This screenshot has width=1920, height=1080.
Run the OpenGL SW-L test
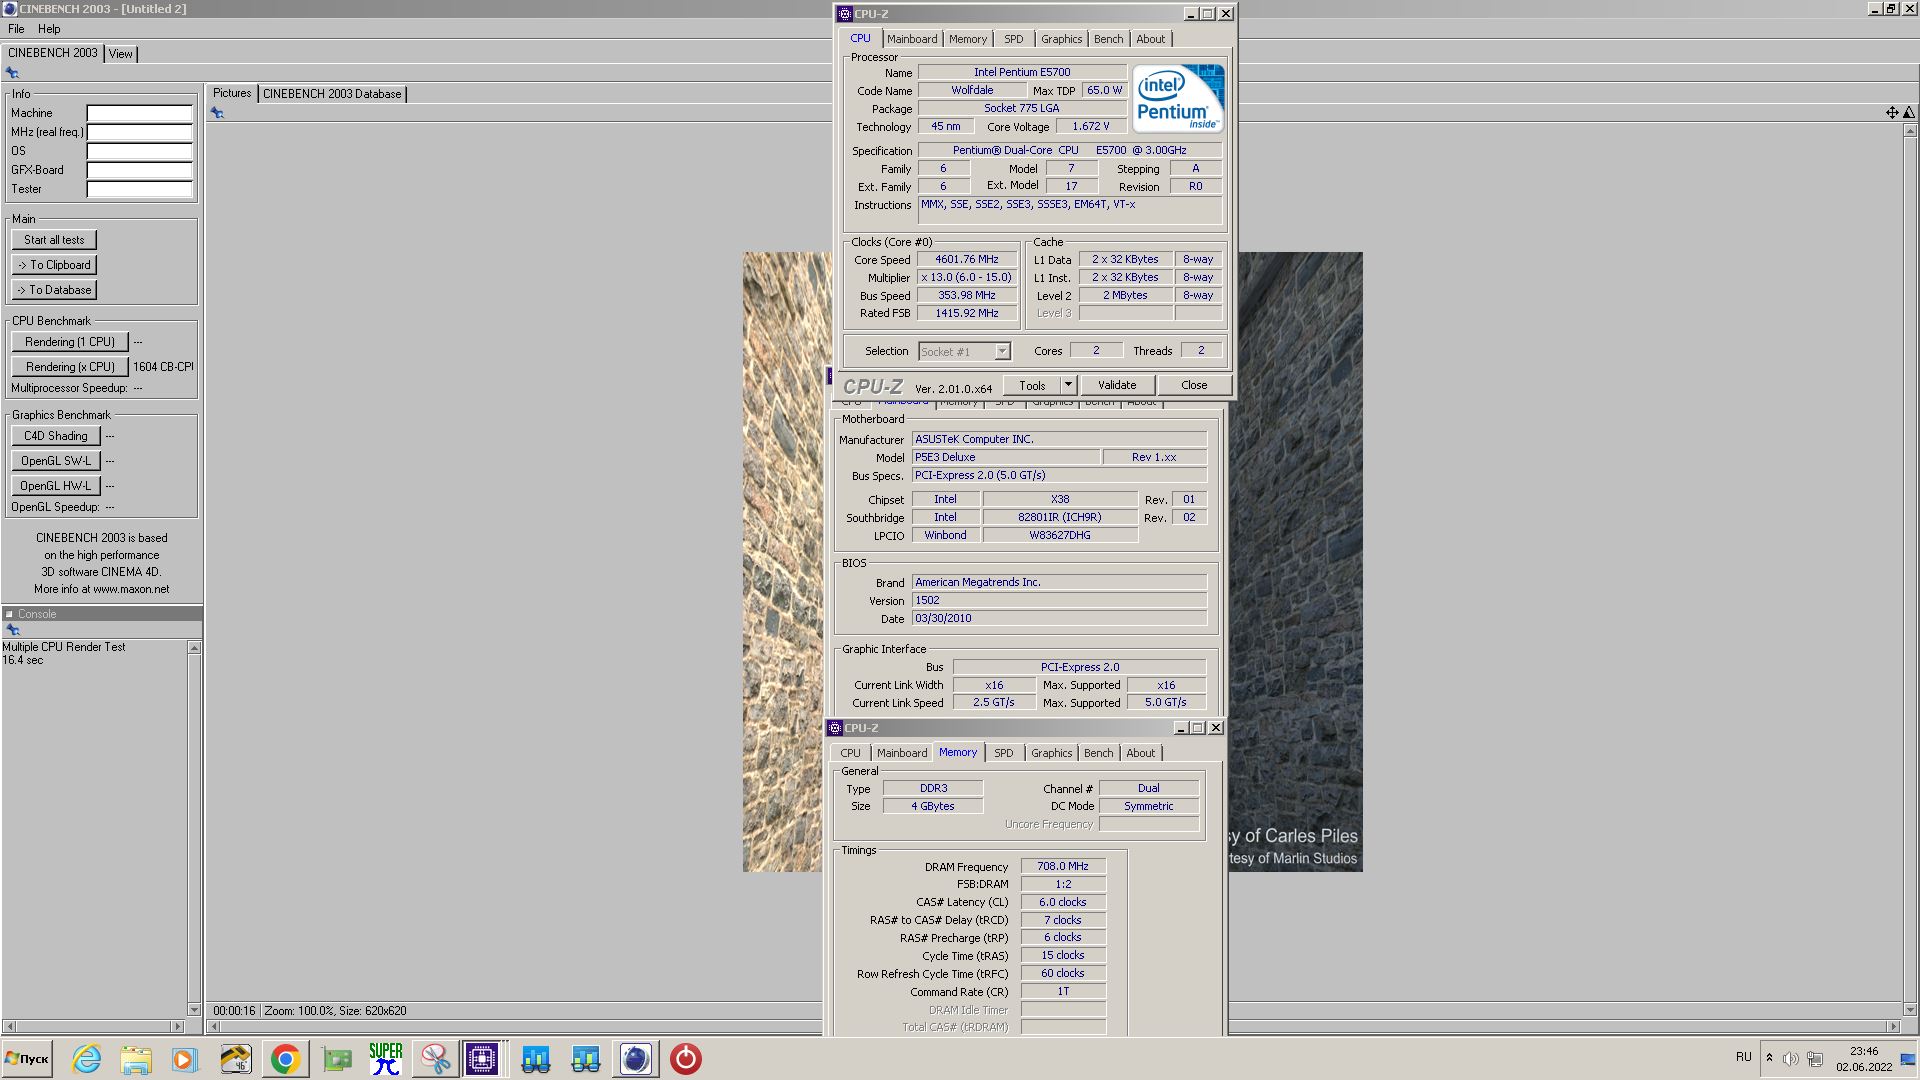56,461
